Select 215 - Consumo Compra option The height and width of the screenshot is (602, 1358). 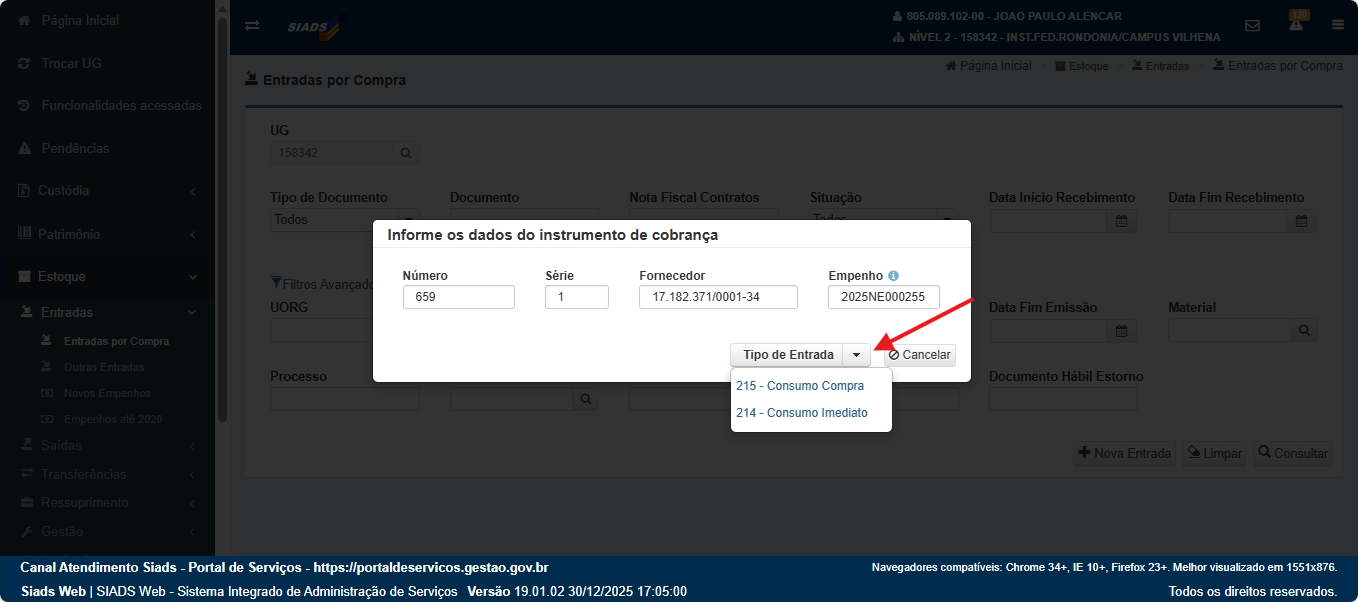pos(799,386)
